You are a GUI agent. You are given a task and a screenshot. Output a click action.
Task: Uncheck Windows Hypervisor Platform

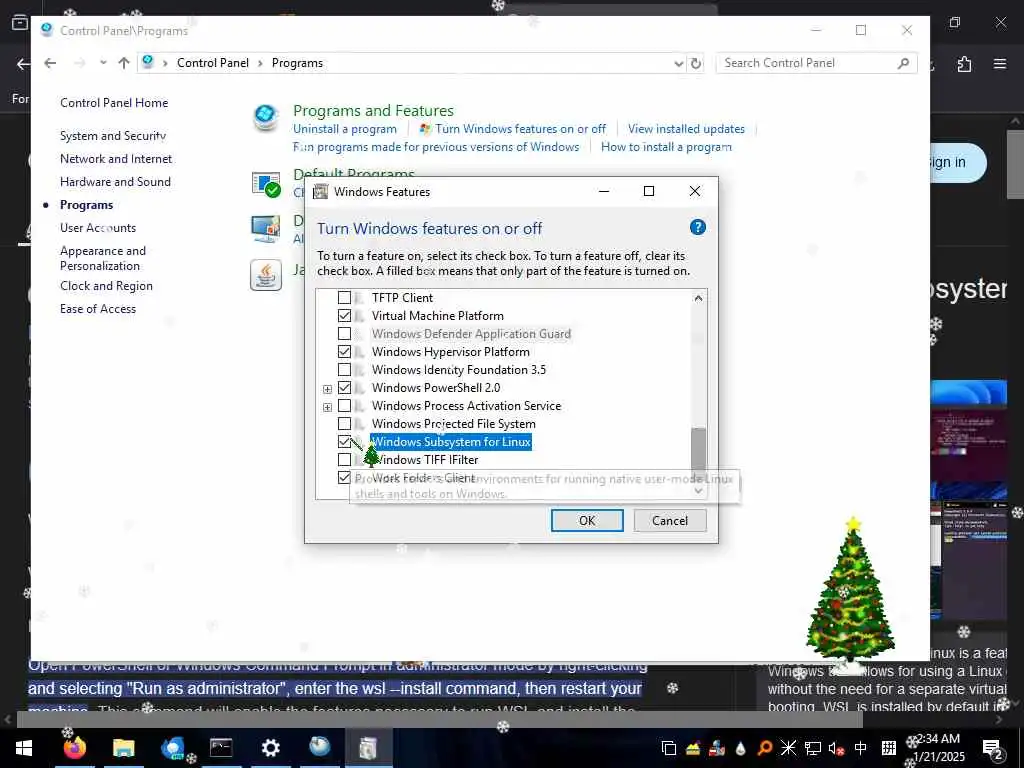tap(344, 352)
